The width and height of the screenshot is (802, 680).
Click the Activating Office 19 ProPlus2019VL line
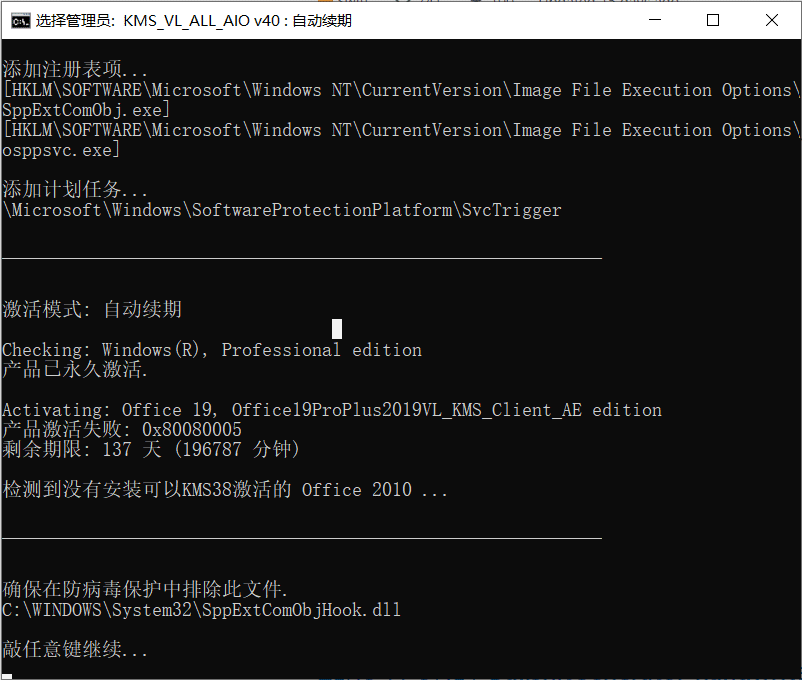[331, 410]
